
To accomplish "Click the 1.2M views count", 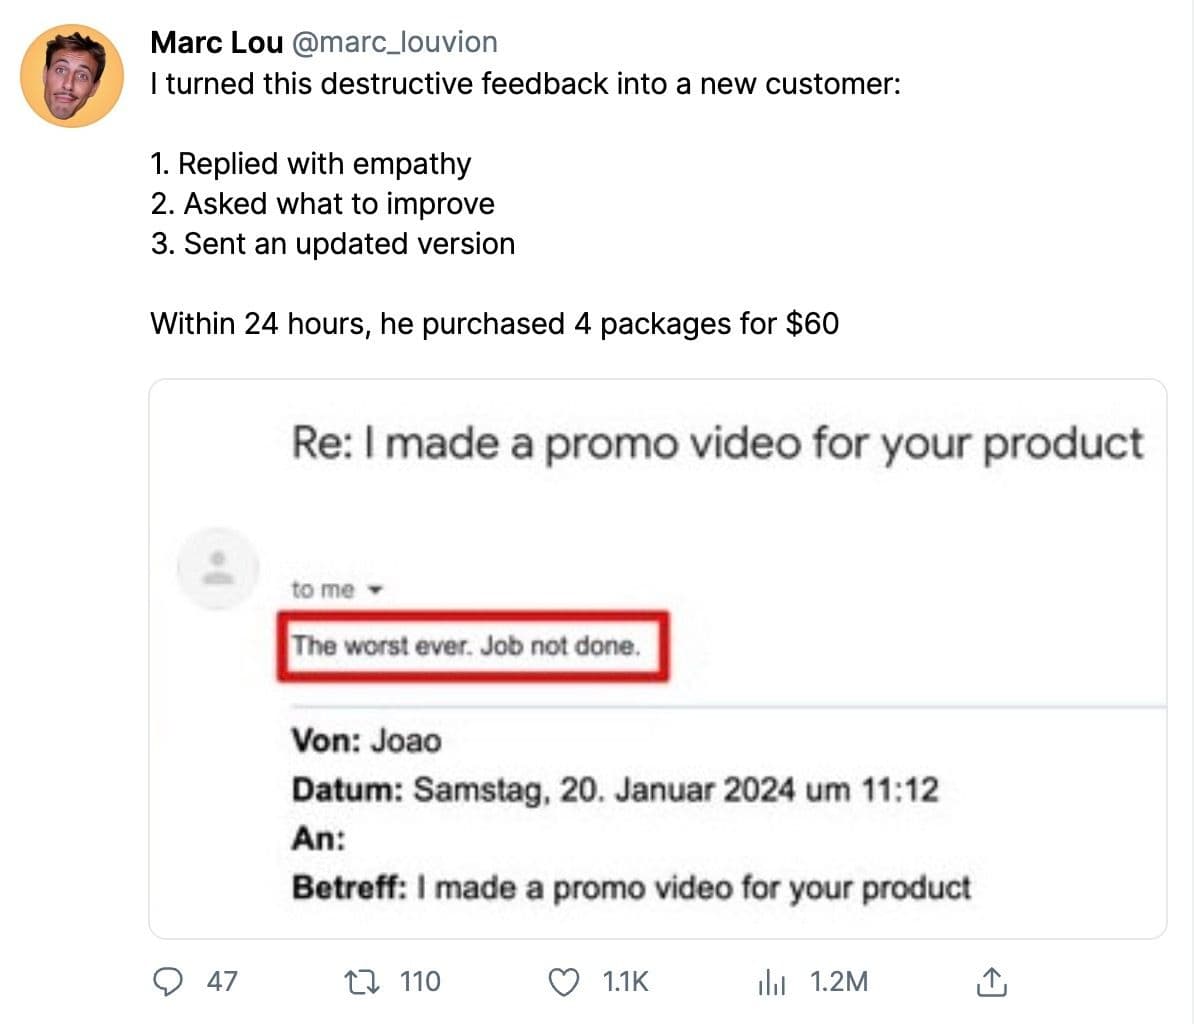I will point(838,982).
